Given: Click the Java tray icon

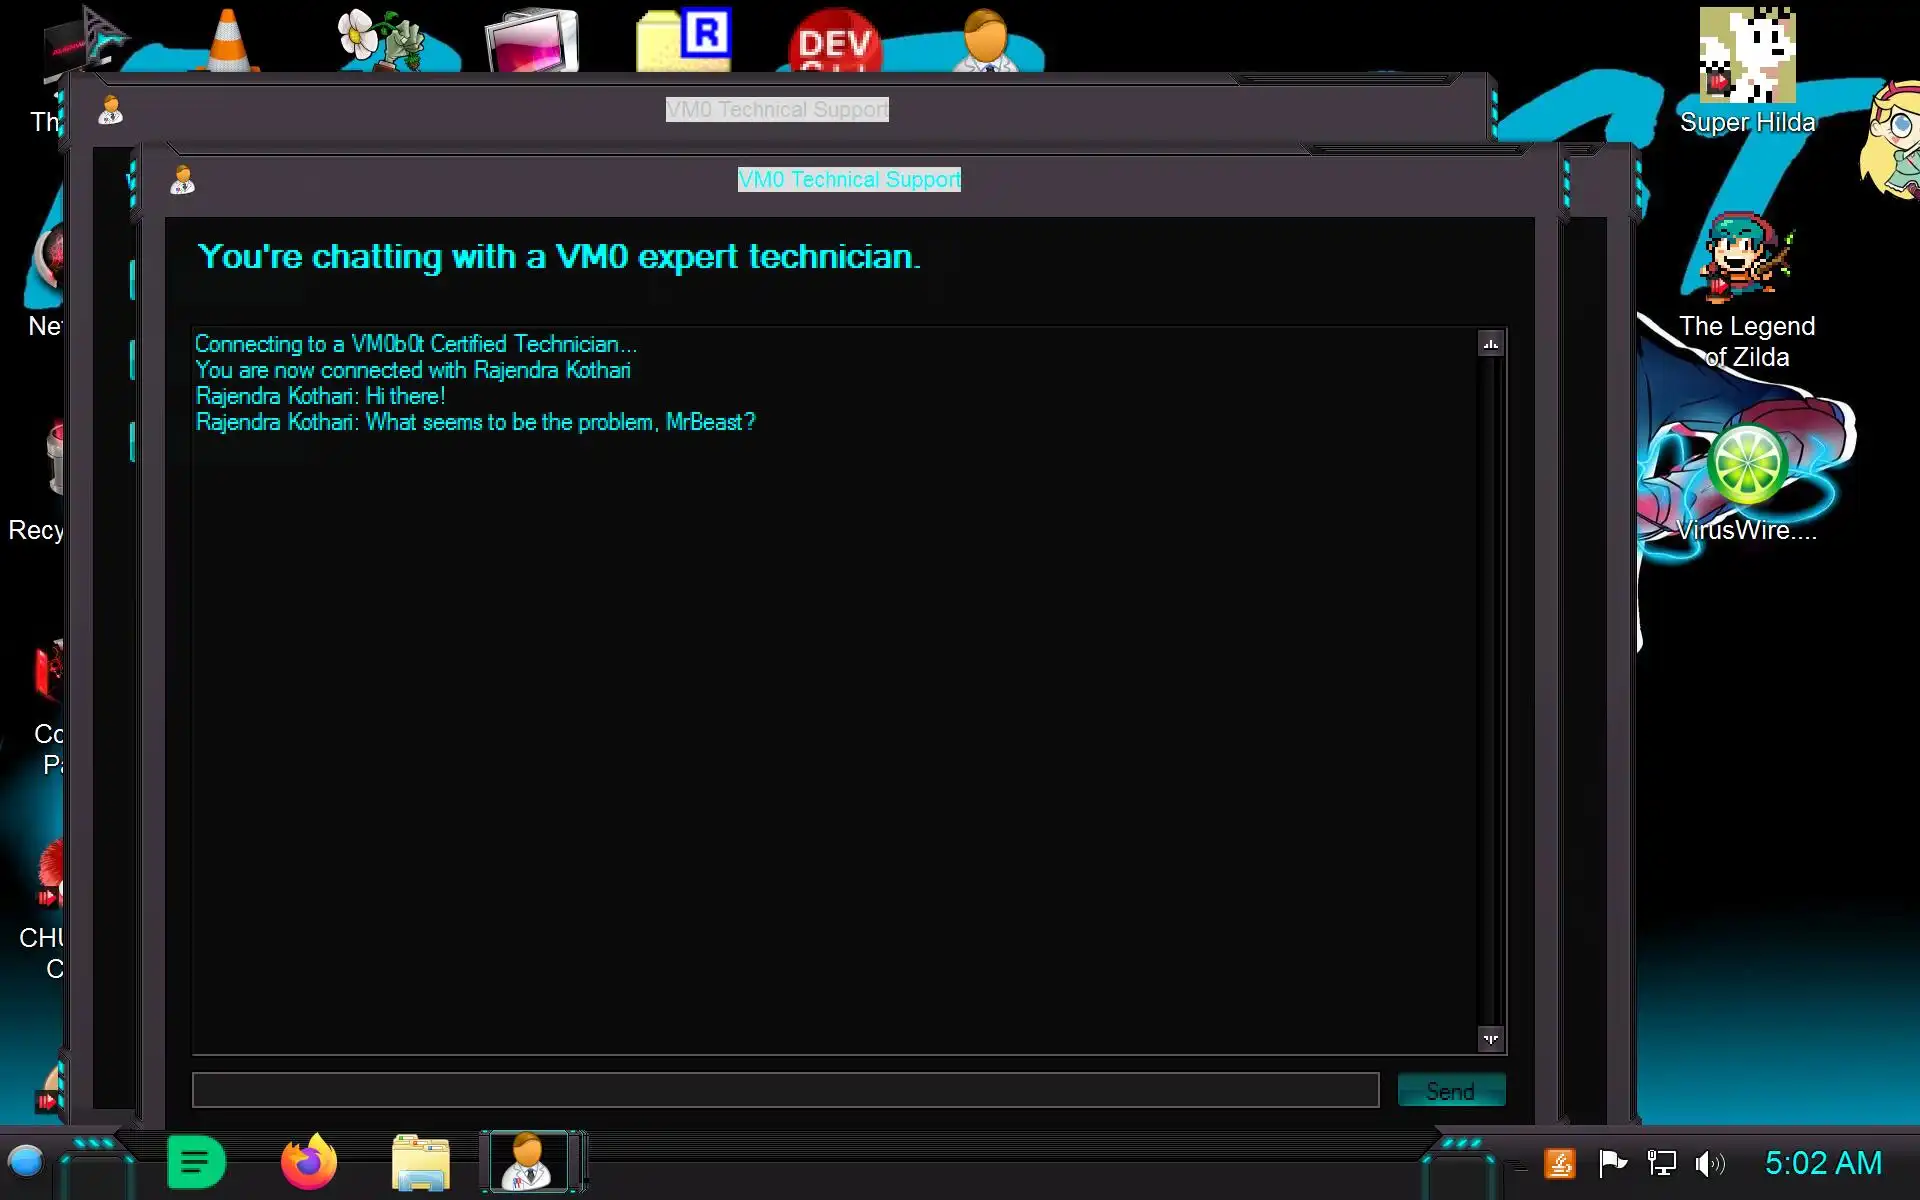Looking at the screenshot, I should coord(1560,1163).
